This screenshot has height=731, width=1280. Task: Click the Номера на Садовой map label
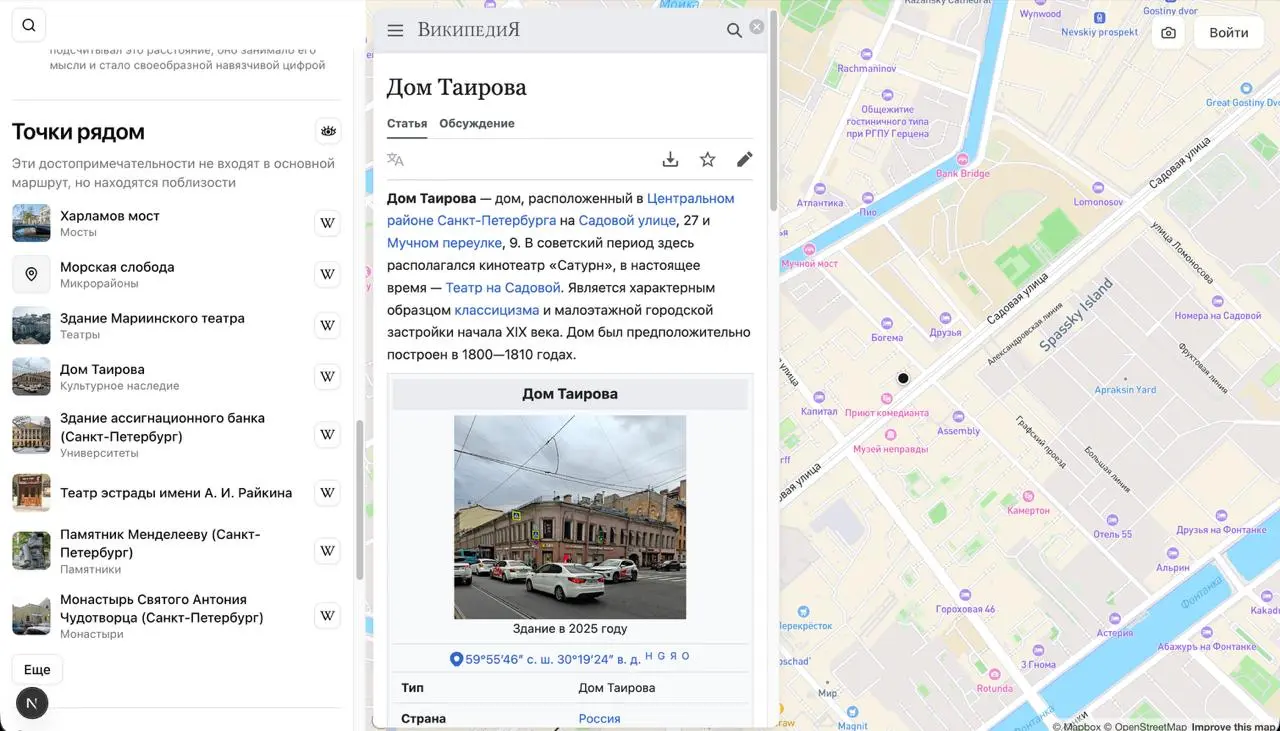(1218, 316)
